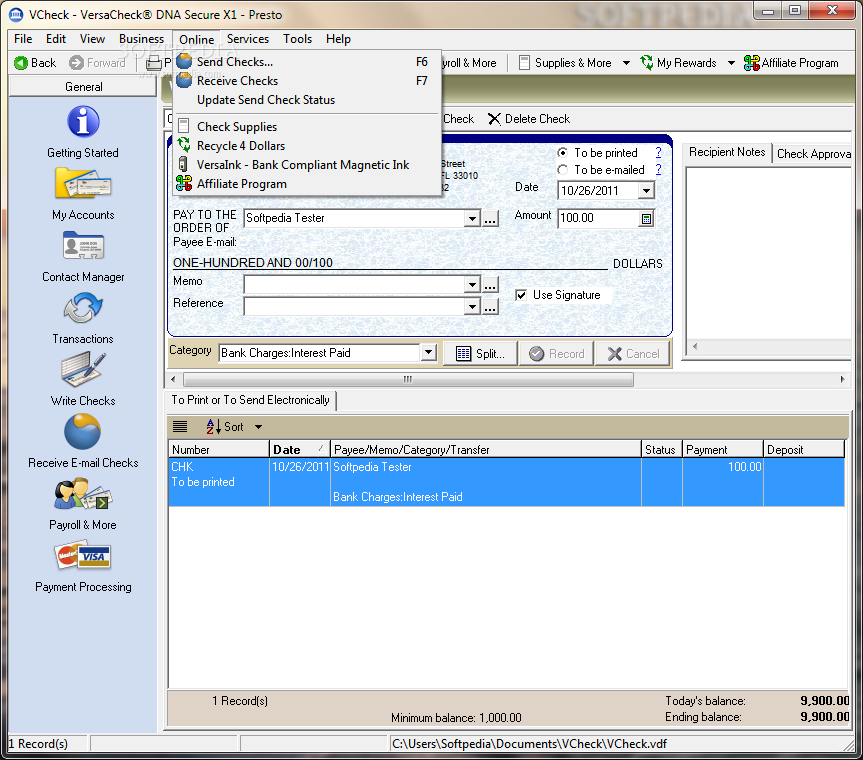Switch to the Recipient Notes tab
This screenshot has width=863, height=760.
coord(727,152)
